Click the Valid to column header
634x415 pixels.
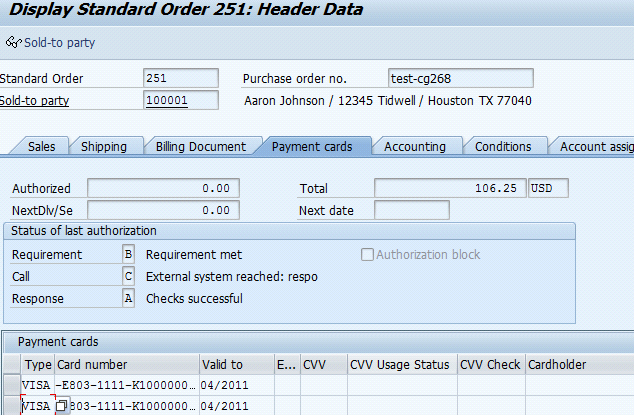(222, 365)
